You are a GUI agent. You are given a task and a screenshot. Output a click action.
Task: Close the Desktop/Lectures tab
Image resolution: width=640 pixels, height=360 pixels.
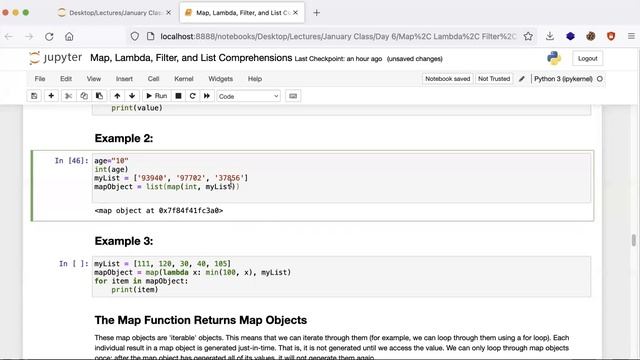click(168, 13)
